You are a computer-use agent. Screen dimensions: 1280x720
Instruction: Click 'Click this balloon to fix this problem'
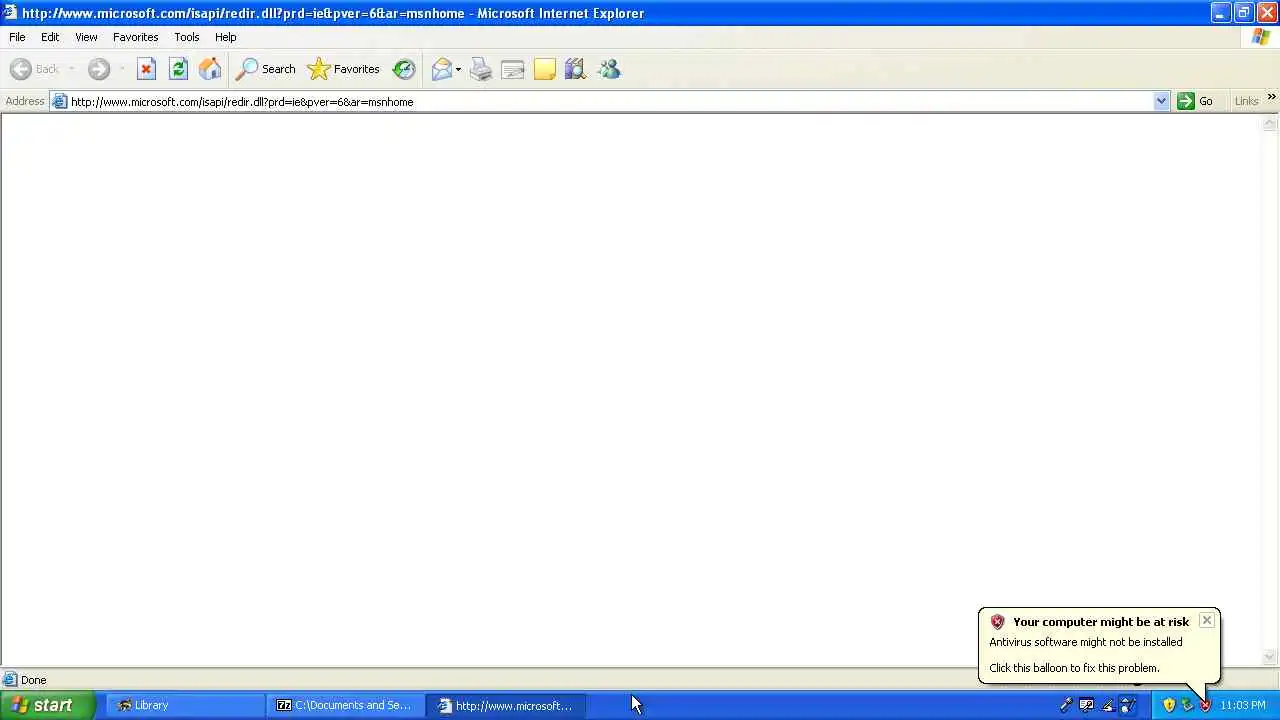coord(1074,668)
